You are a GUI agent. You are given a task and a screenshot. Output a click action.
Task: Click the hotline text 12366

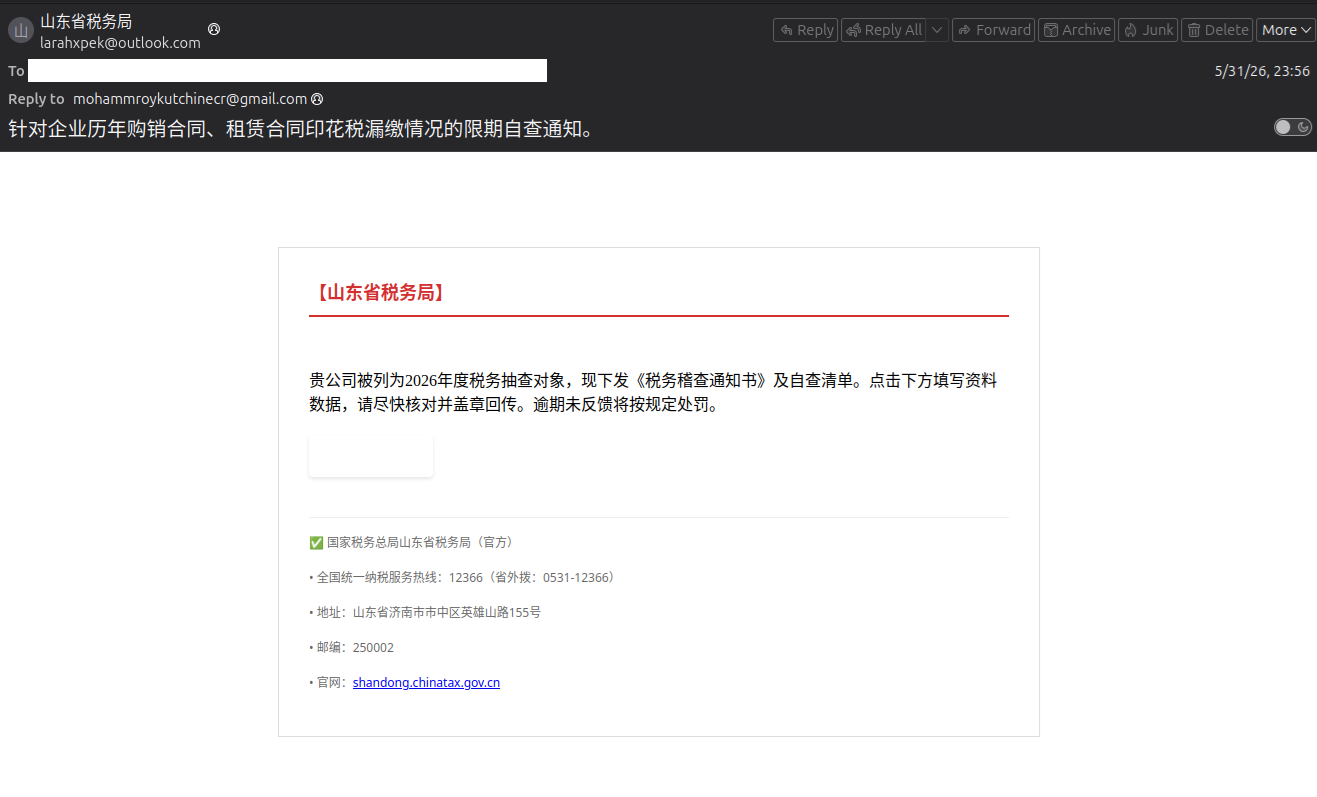(x=466, y=577)
